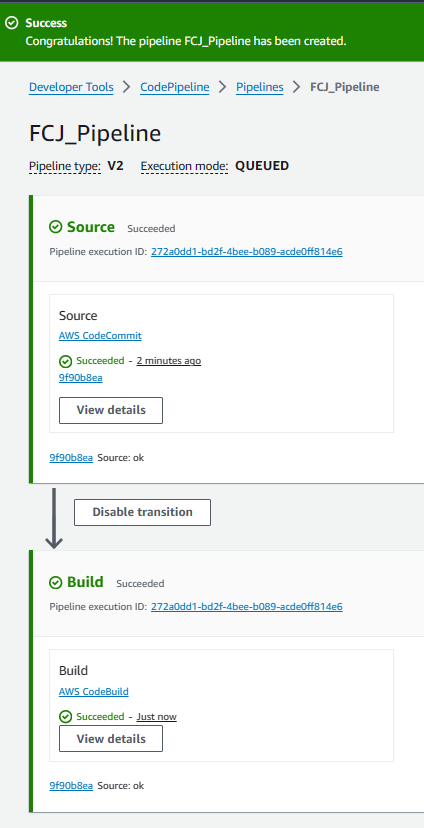Click the Build action succeeded status icon

[x=65, y=717]
